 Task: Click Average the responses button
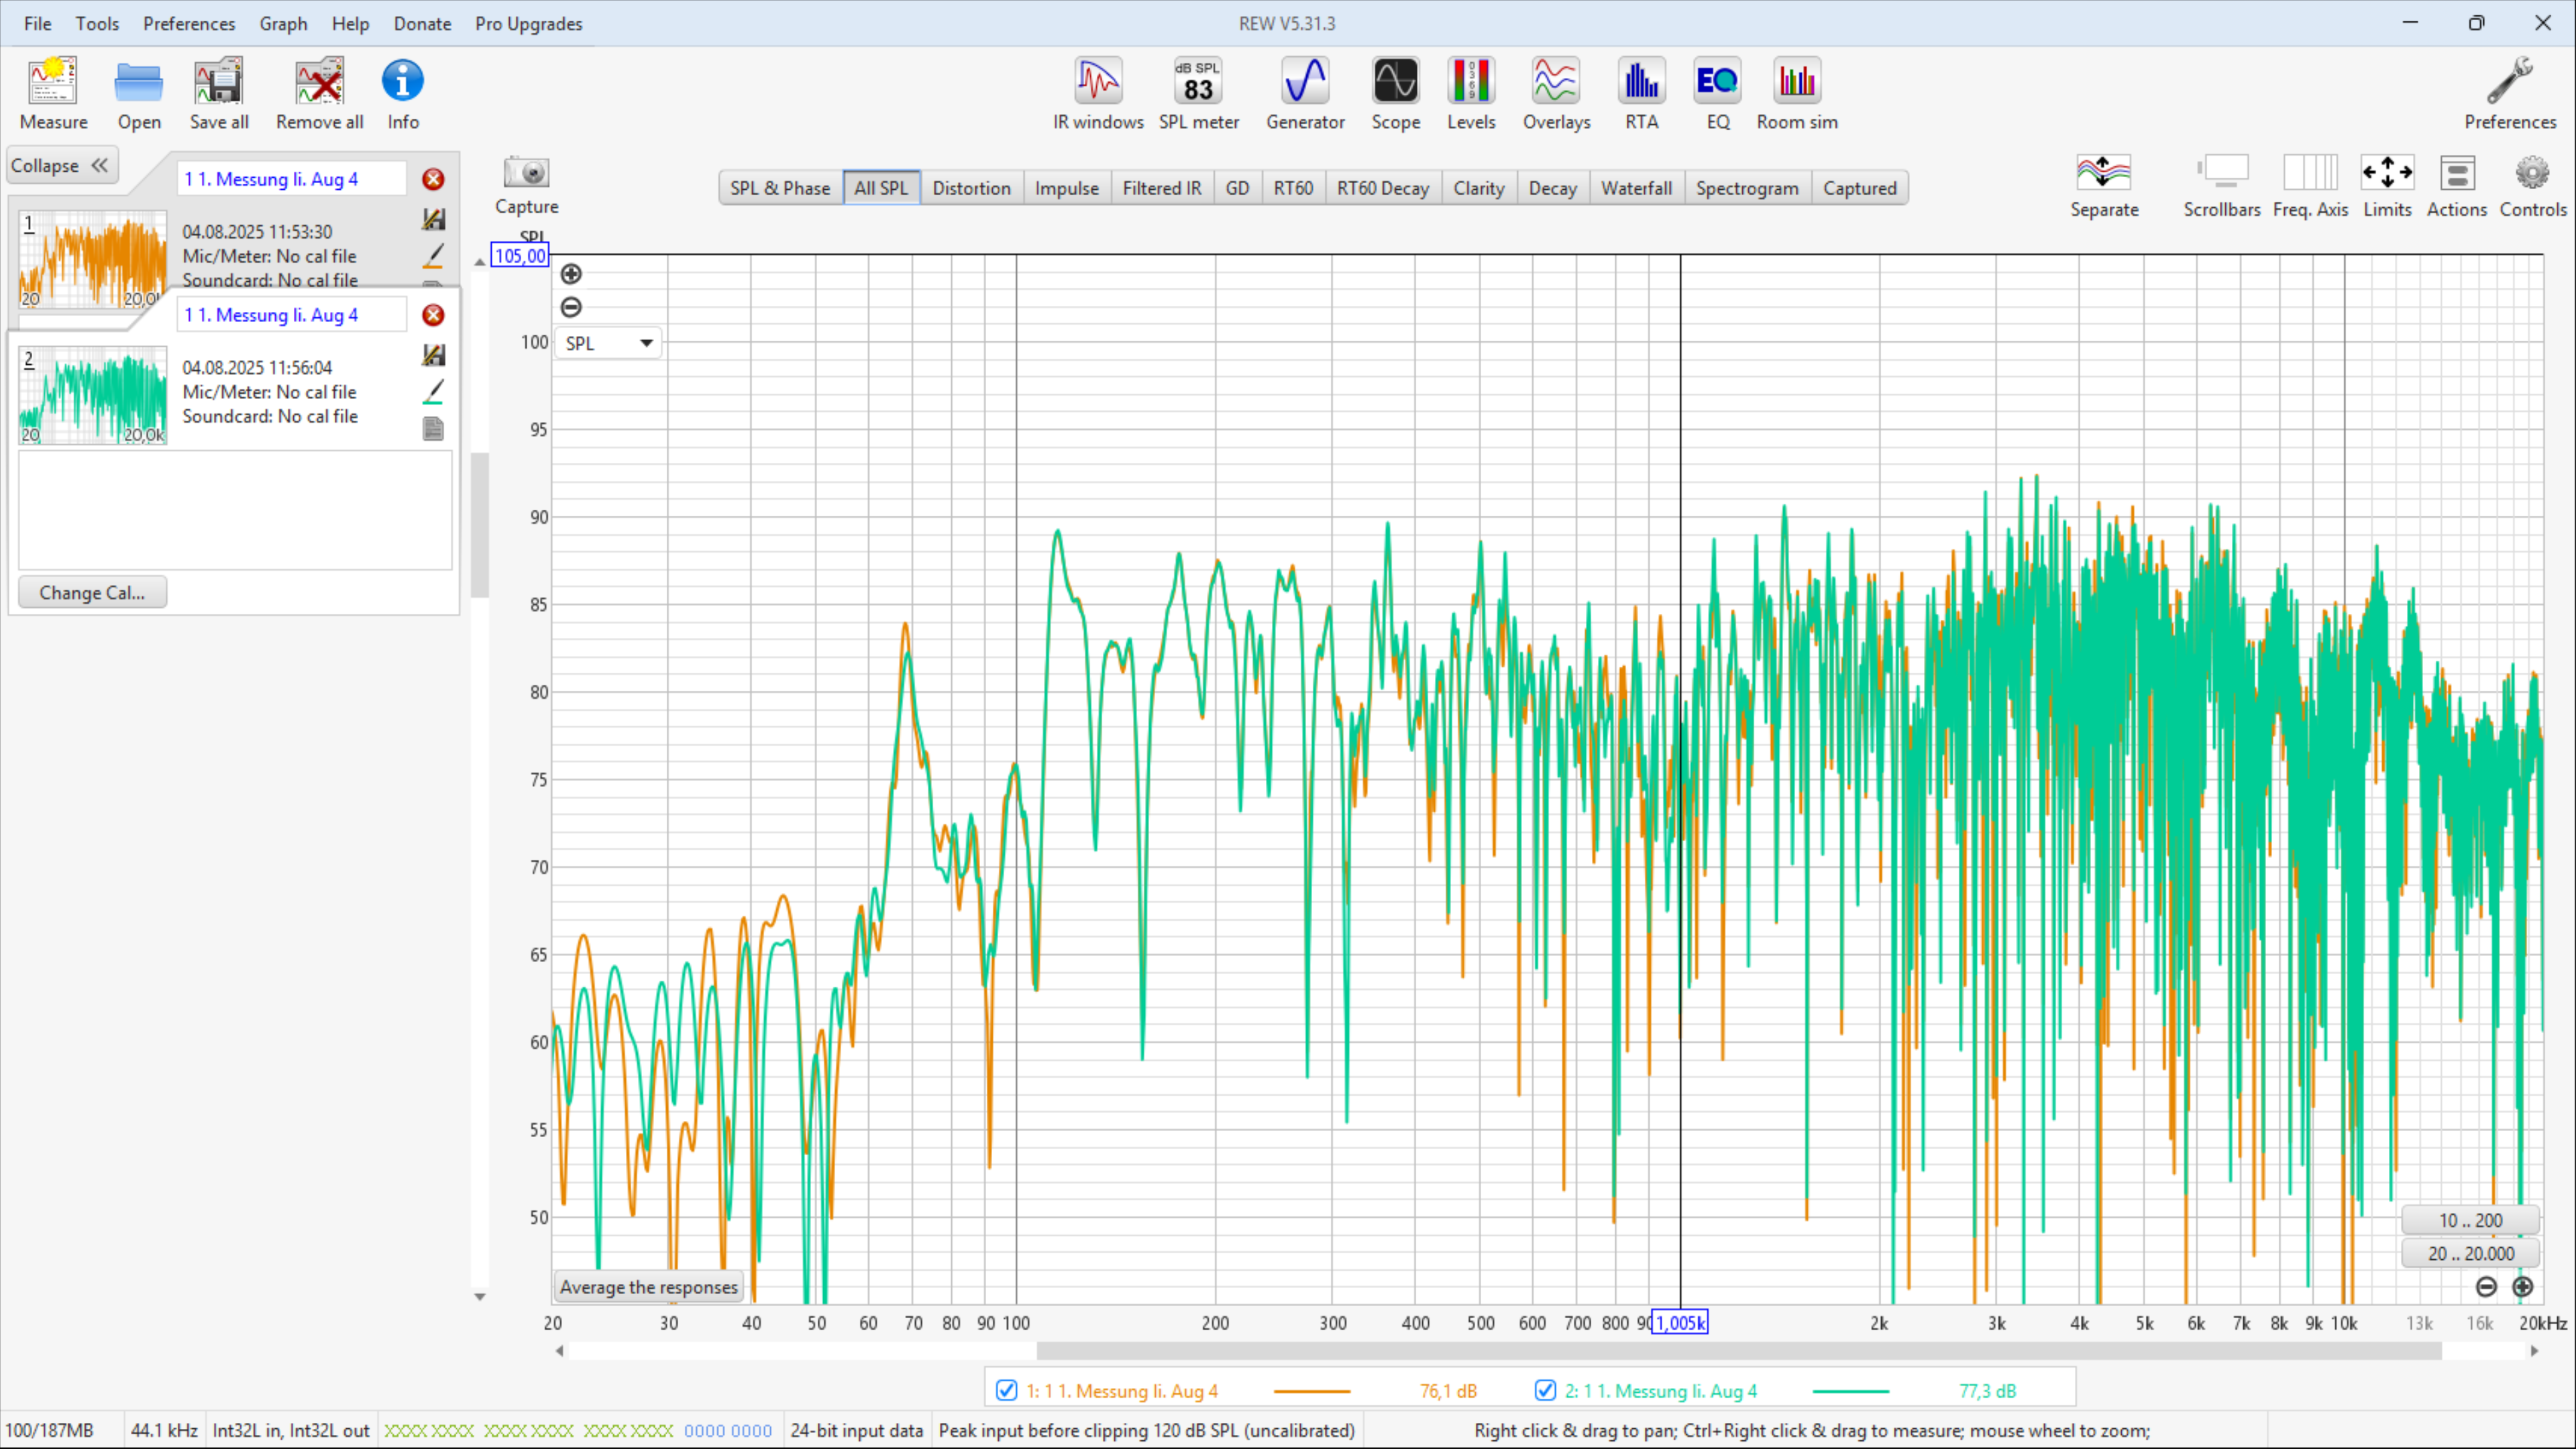pos(649,1287)
